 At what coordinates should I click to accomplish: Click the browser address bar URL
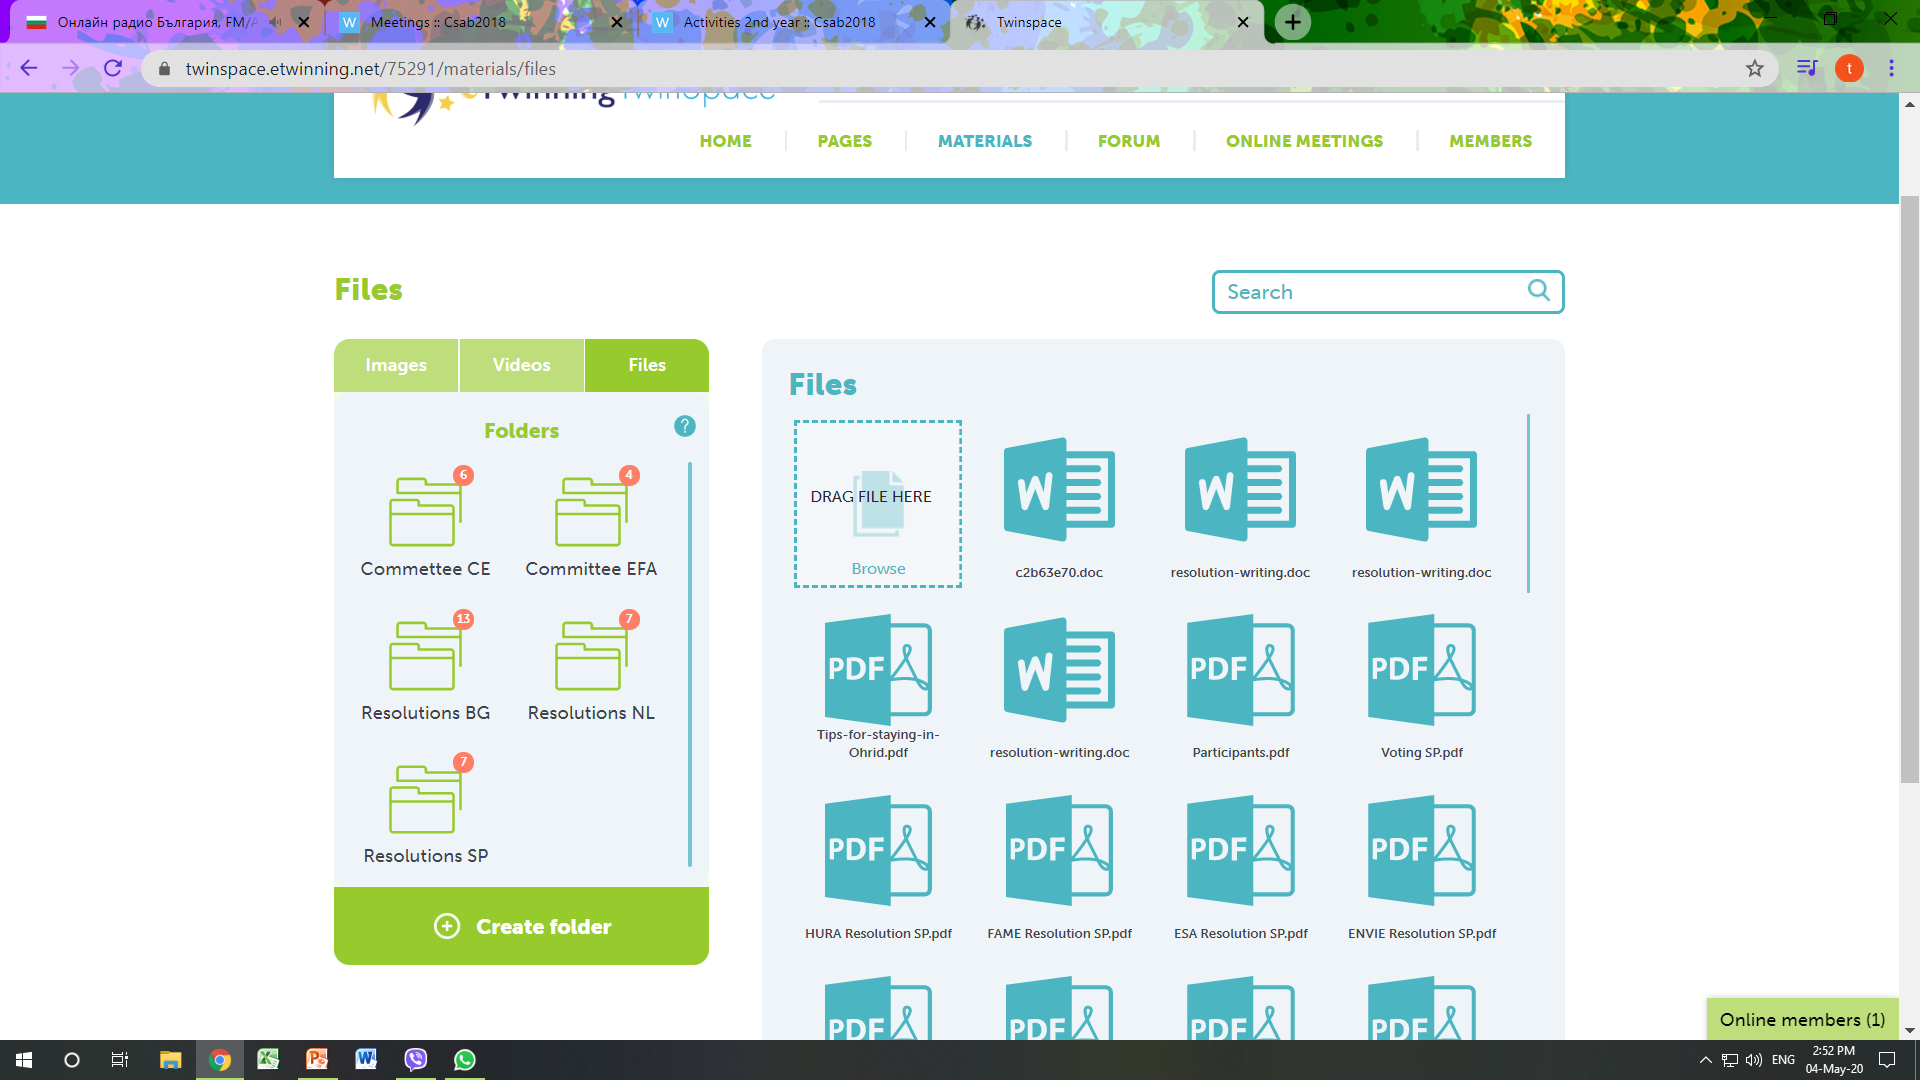click(x=371, y=68)
